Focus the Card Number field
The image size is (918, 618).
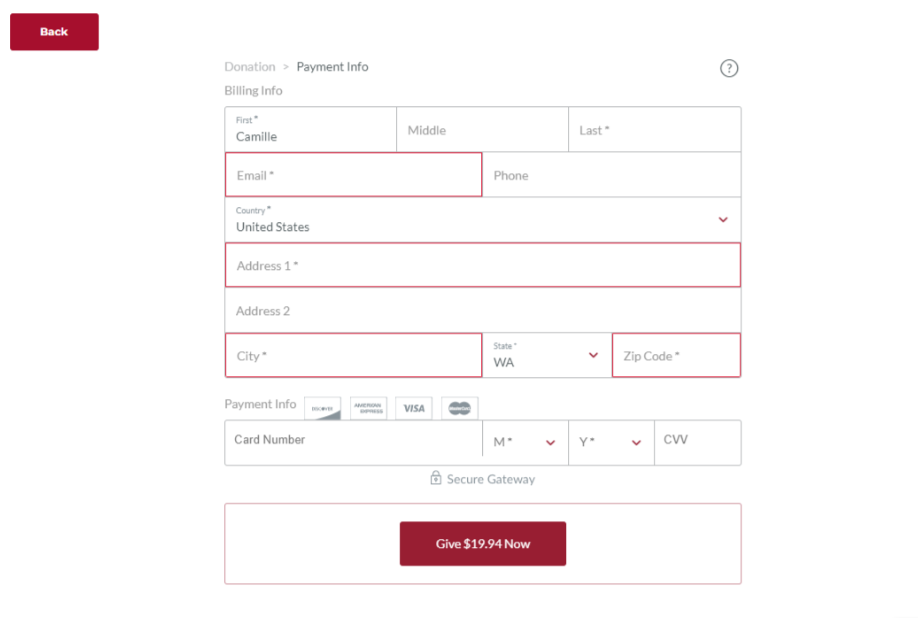click(x=354, y=440)
